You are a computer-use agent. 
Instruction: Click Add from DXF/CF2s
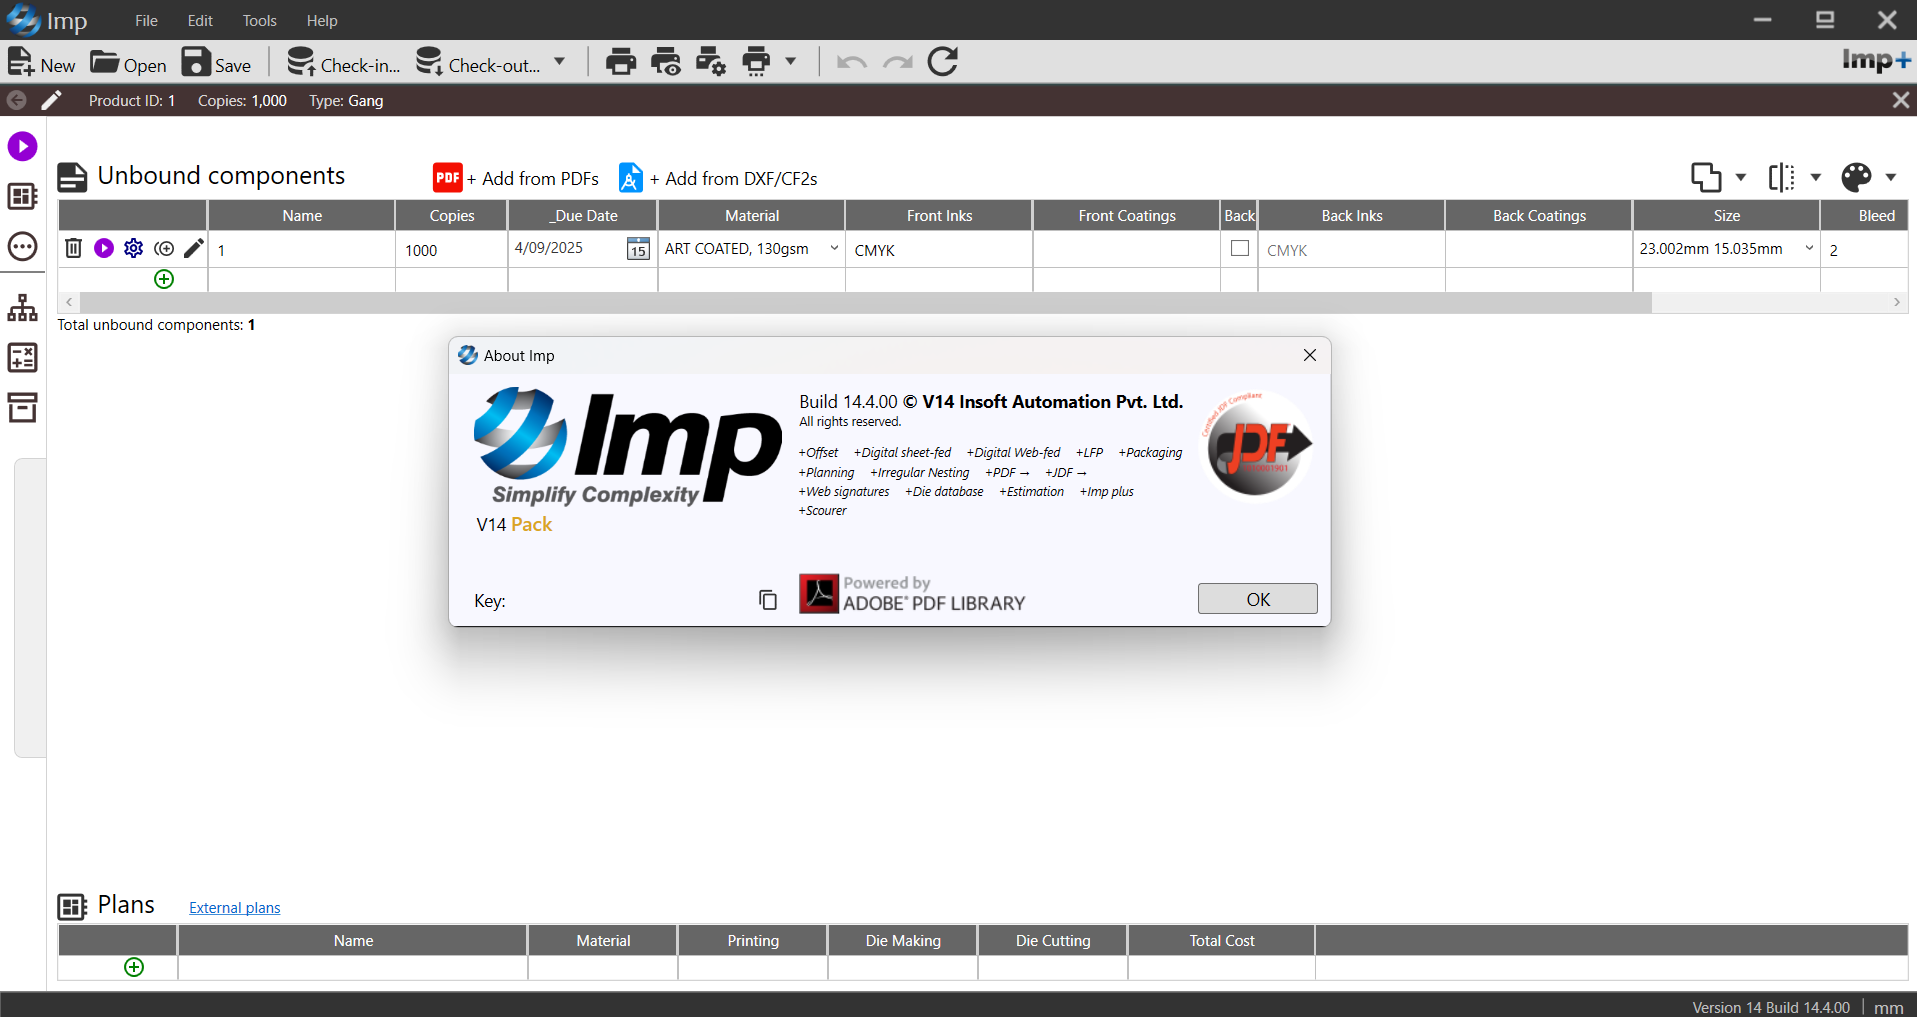[x=718, y=178]
